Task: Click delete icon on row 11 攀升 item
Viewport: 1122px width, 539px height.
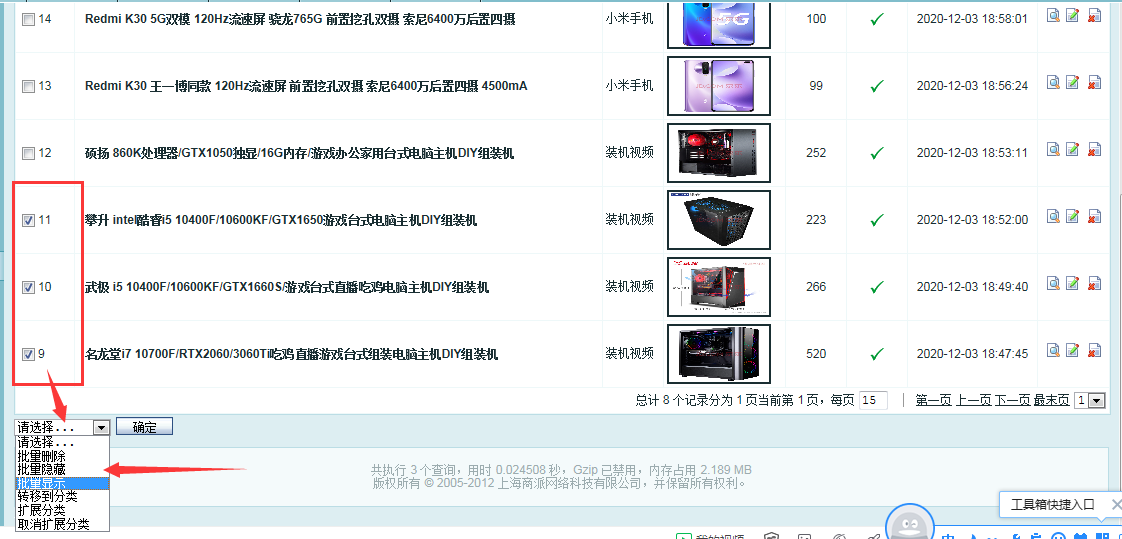Action: pyautogui.click(x=1094, y=216)
